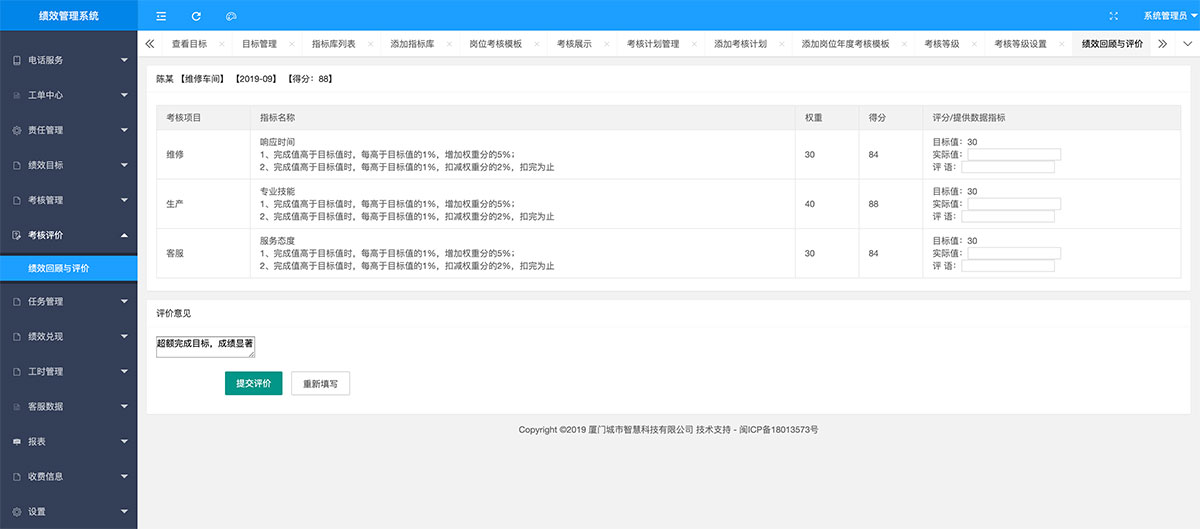Open 考核等级设置 tab

1020,44
